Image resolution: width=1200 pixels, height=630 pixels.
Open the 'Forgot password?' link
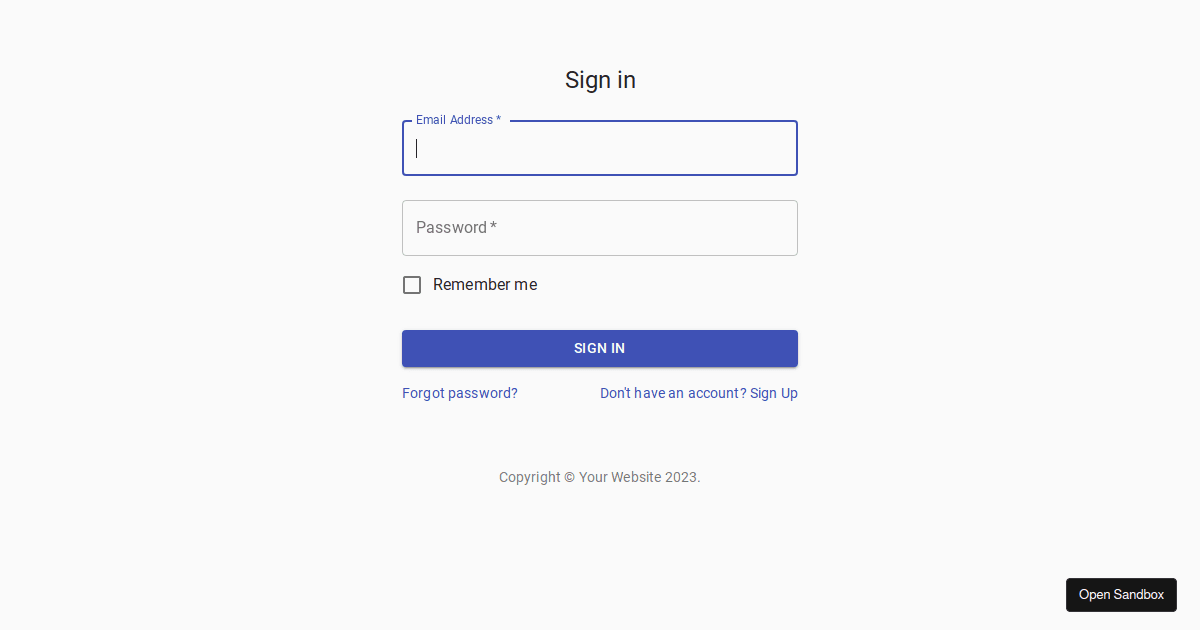coord(460,393)
